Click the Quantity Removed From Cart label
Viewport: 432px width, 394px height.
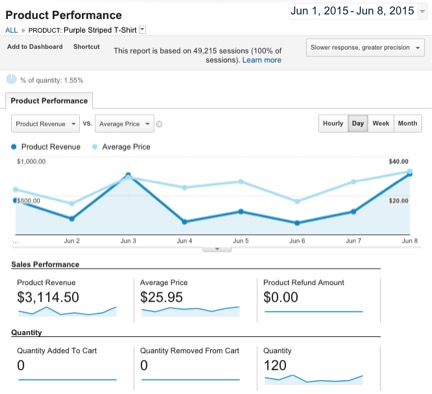(189, 351)
